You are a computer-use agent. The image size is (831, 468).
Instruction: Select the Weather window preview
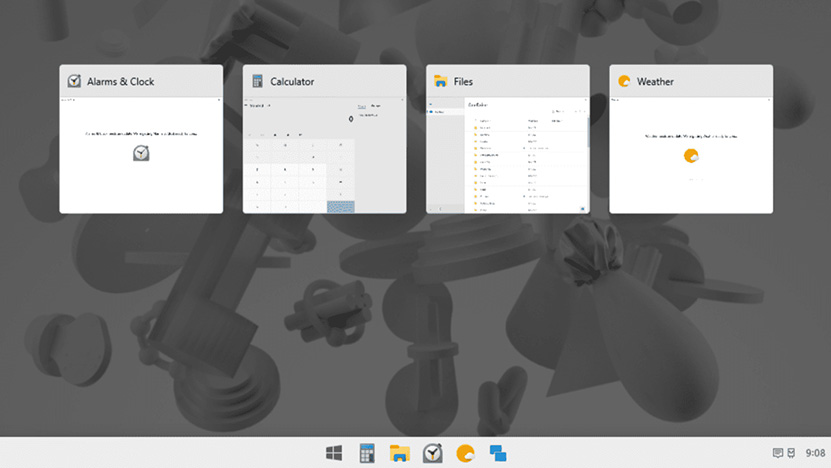691,155
